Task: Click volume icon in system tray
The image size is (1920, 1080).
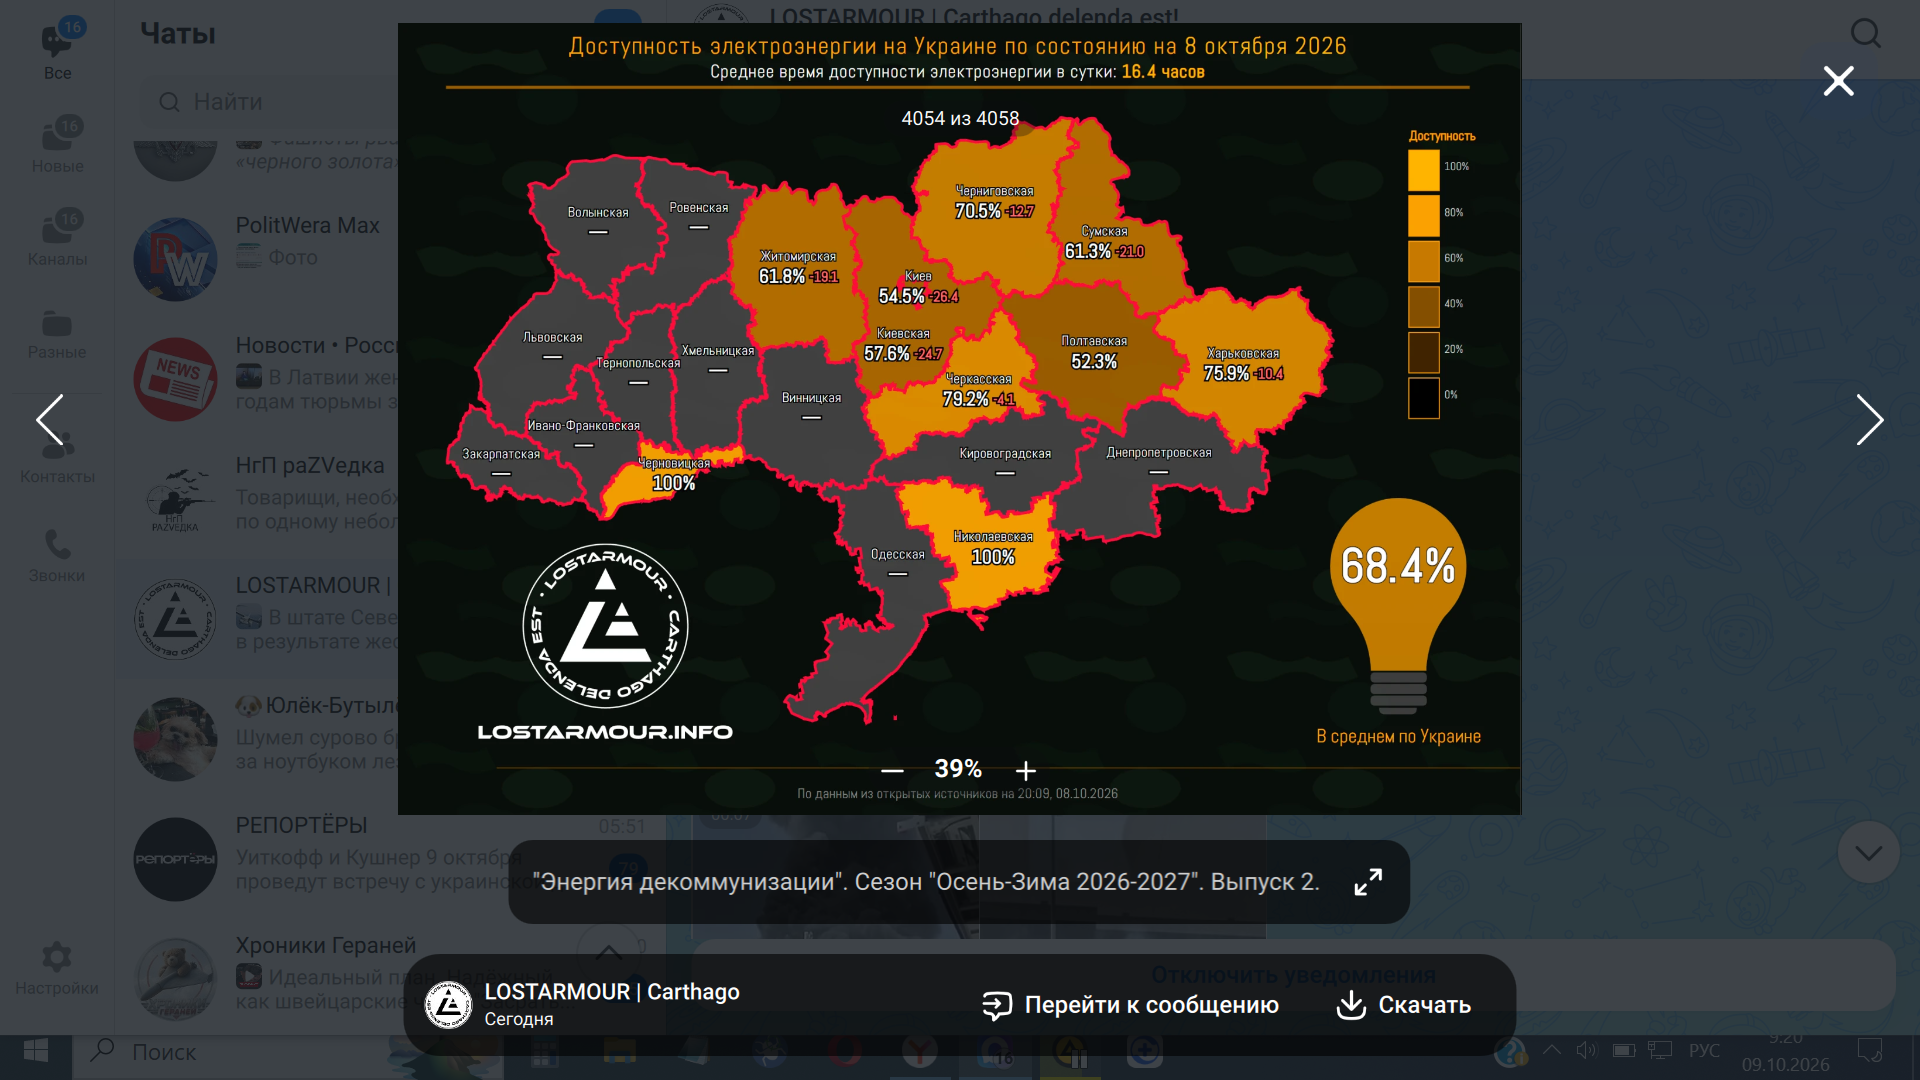Action: pyautogui.click(x=1586, y=1050)
